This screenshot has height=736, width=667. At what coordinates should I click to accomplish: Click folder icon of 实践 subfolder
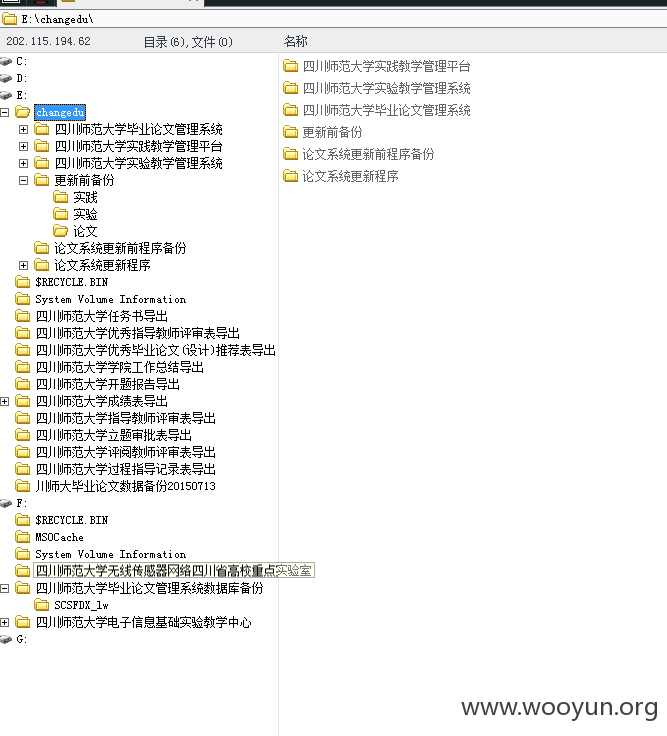61,197
